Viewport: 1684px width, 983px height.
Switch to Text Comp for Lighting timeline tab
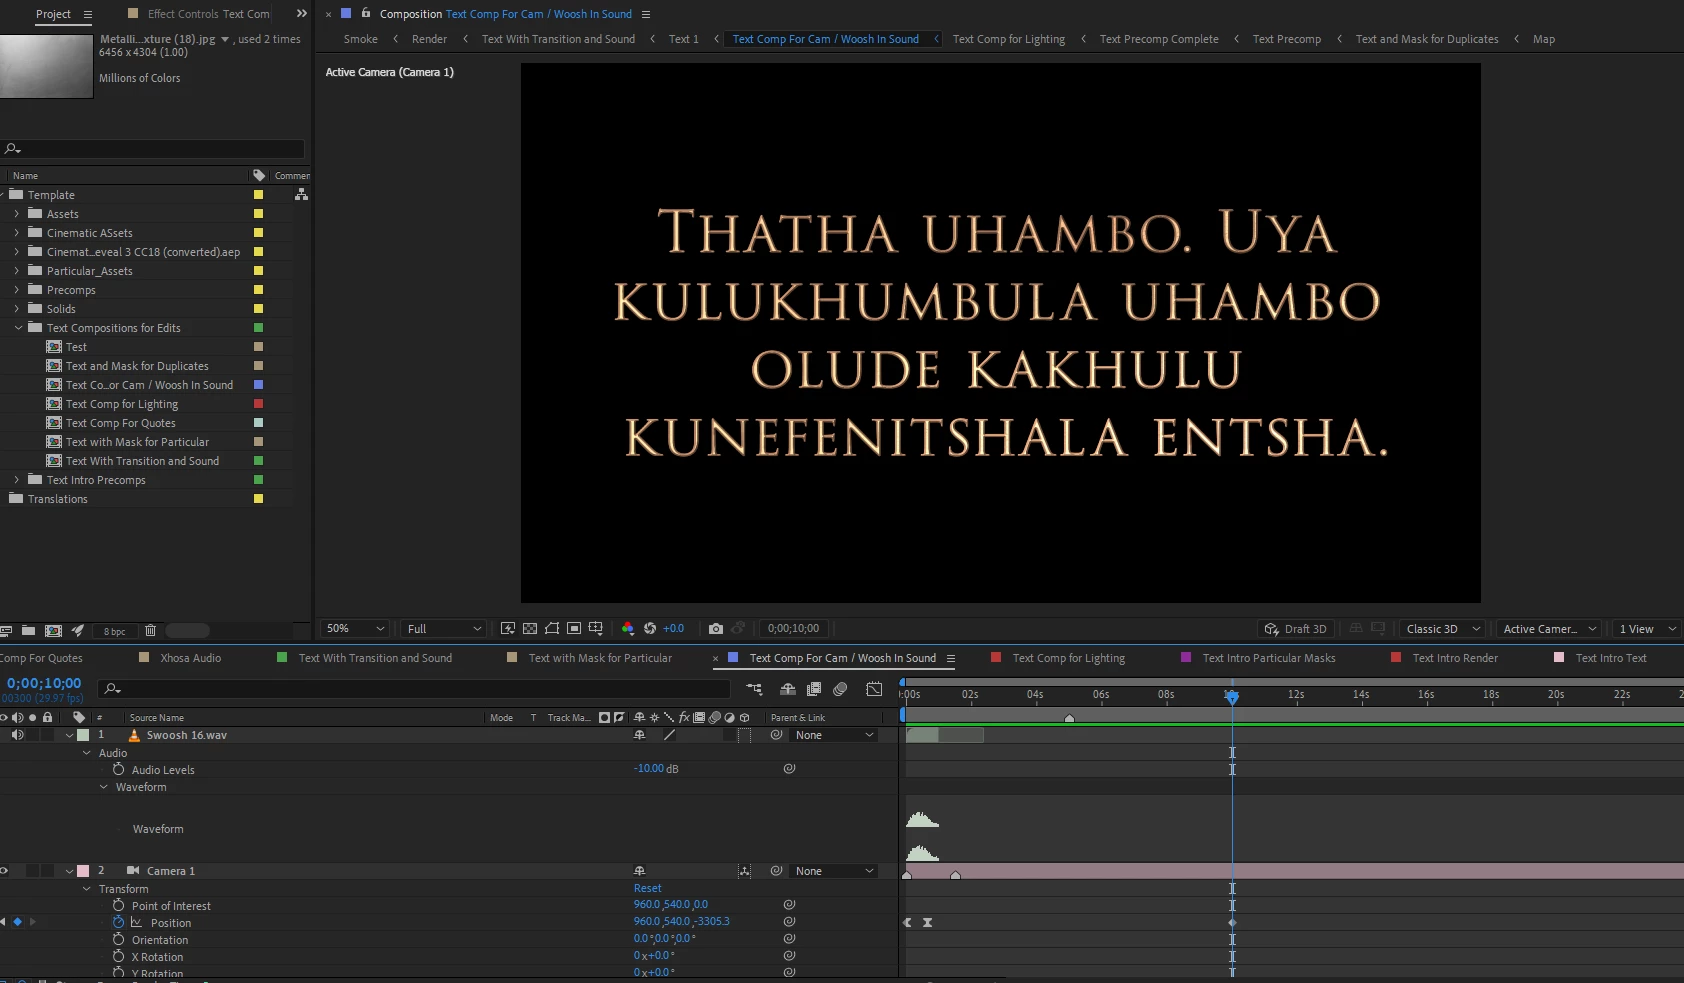pos(1068,658)
